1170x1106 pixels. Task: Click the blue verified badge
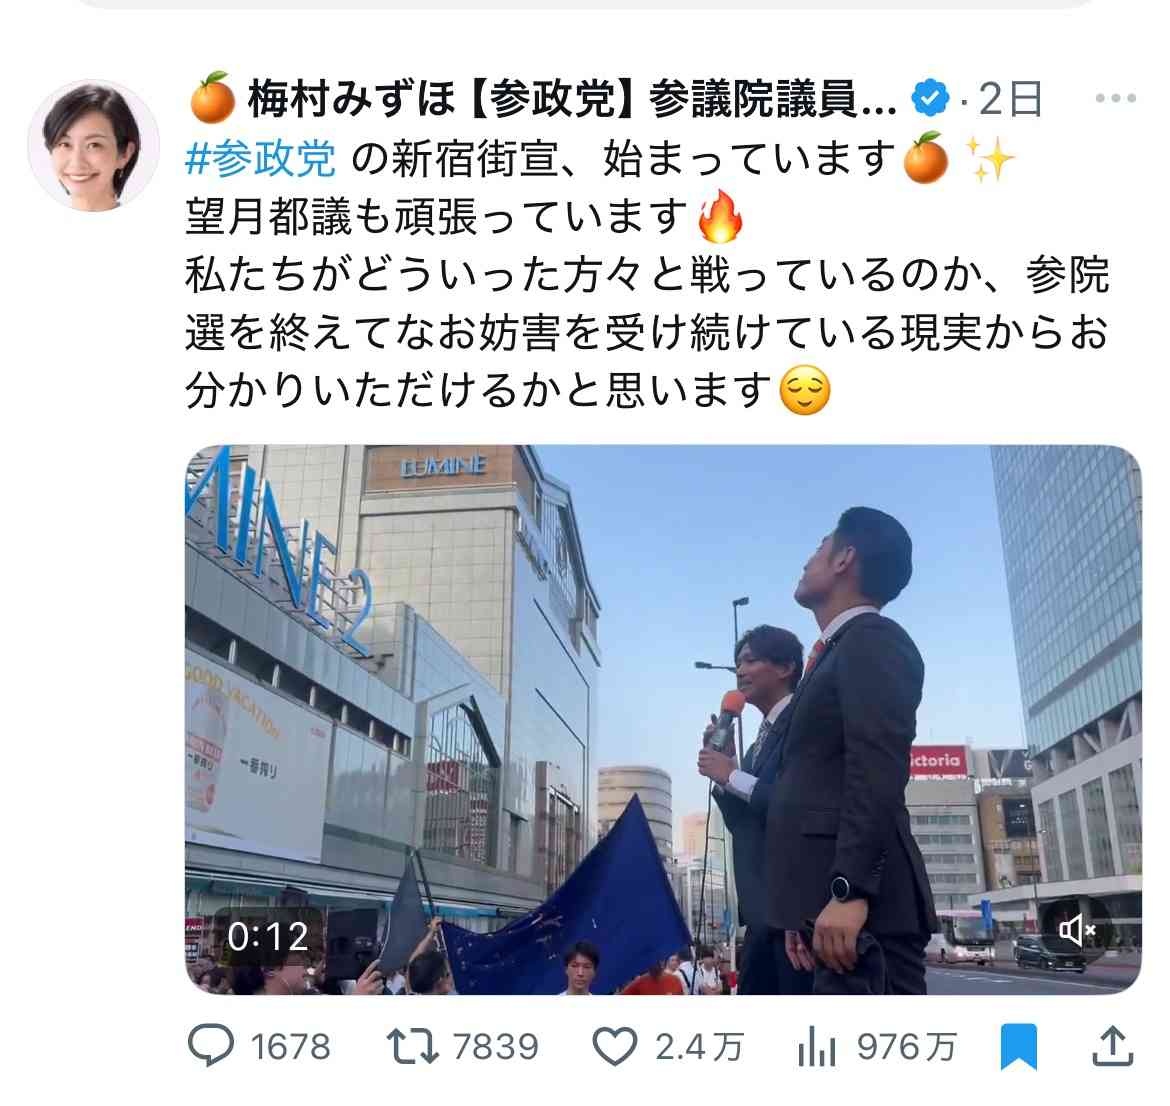(x=930, y=98)
